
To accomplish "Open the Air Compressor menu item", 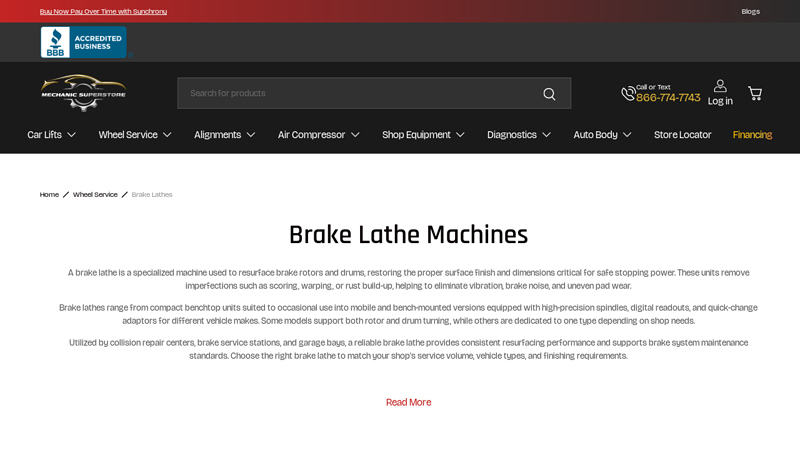I will (311, 135).
